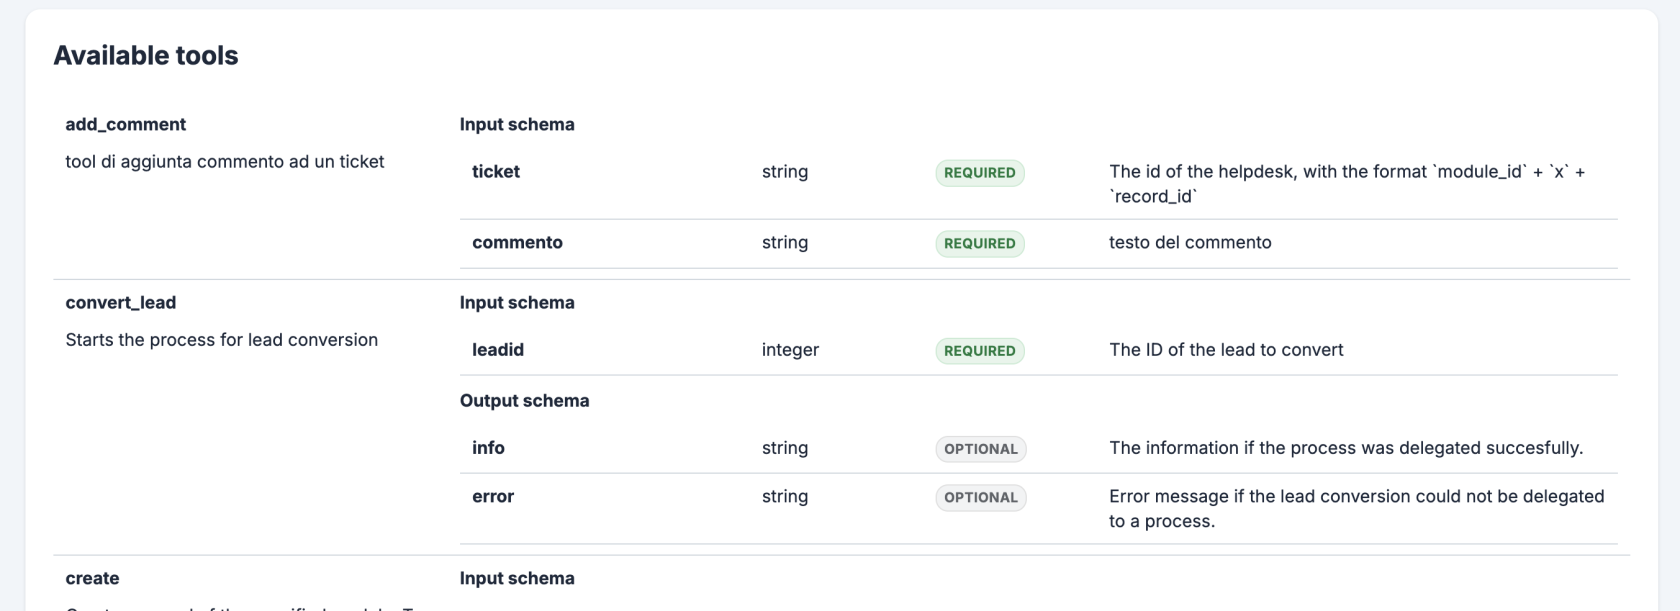Click the integer type of leadid

coord(790,349)
